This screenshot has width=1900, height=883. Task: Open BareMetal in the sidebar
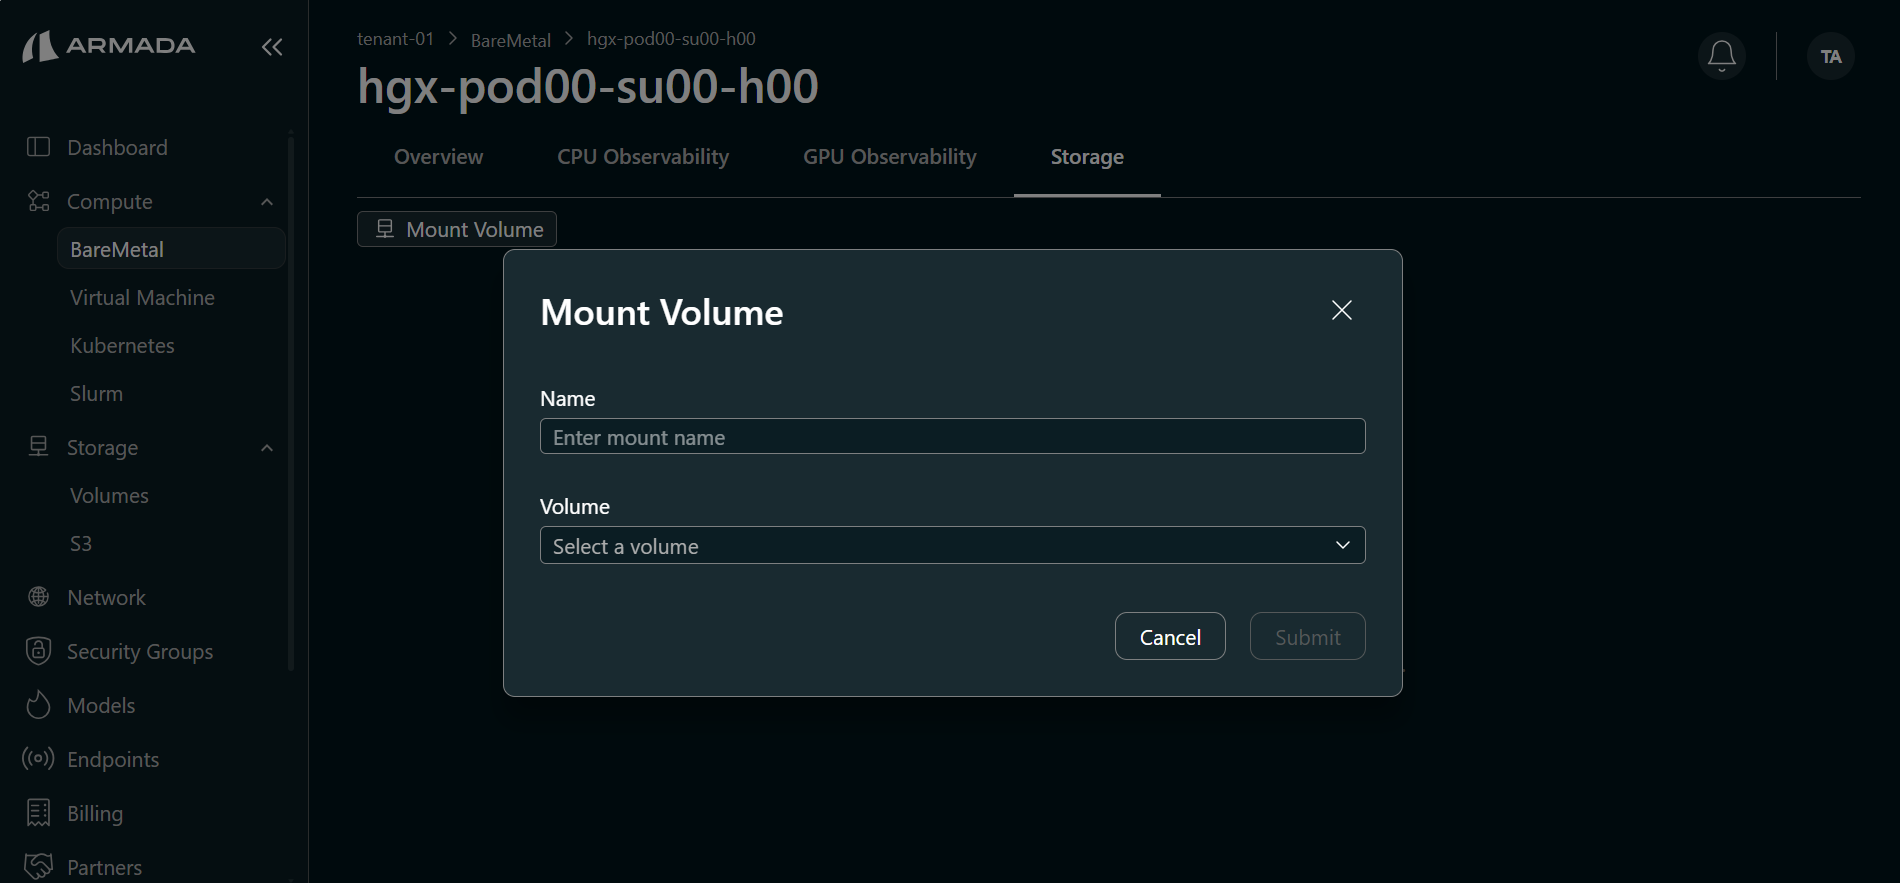(x=171, y=249)
